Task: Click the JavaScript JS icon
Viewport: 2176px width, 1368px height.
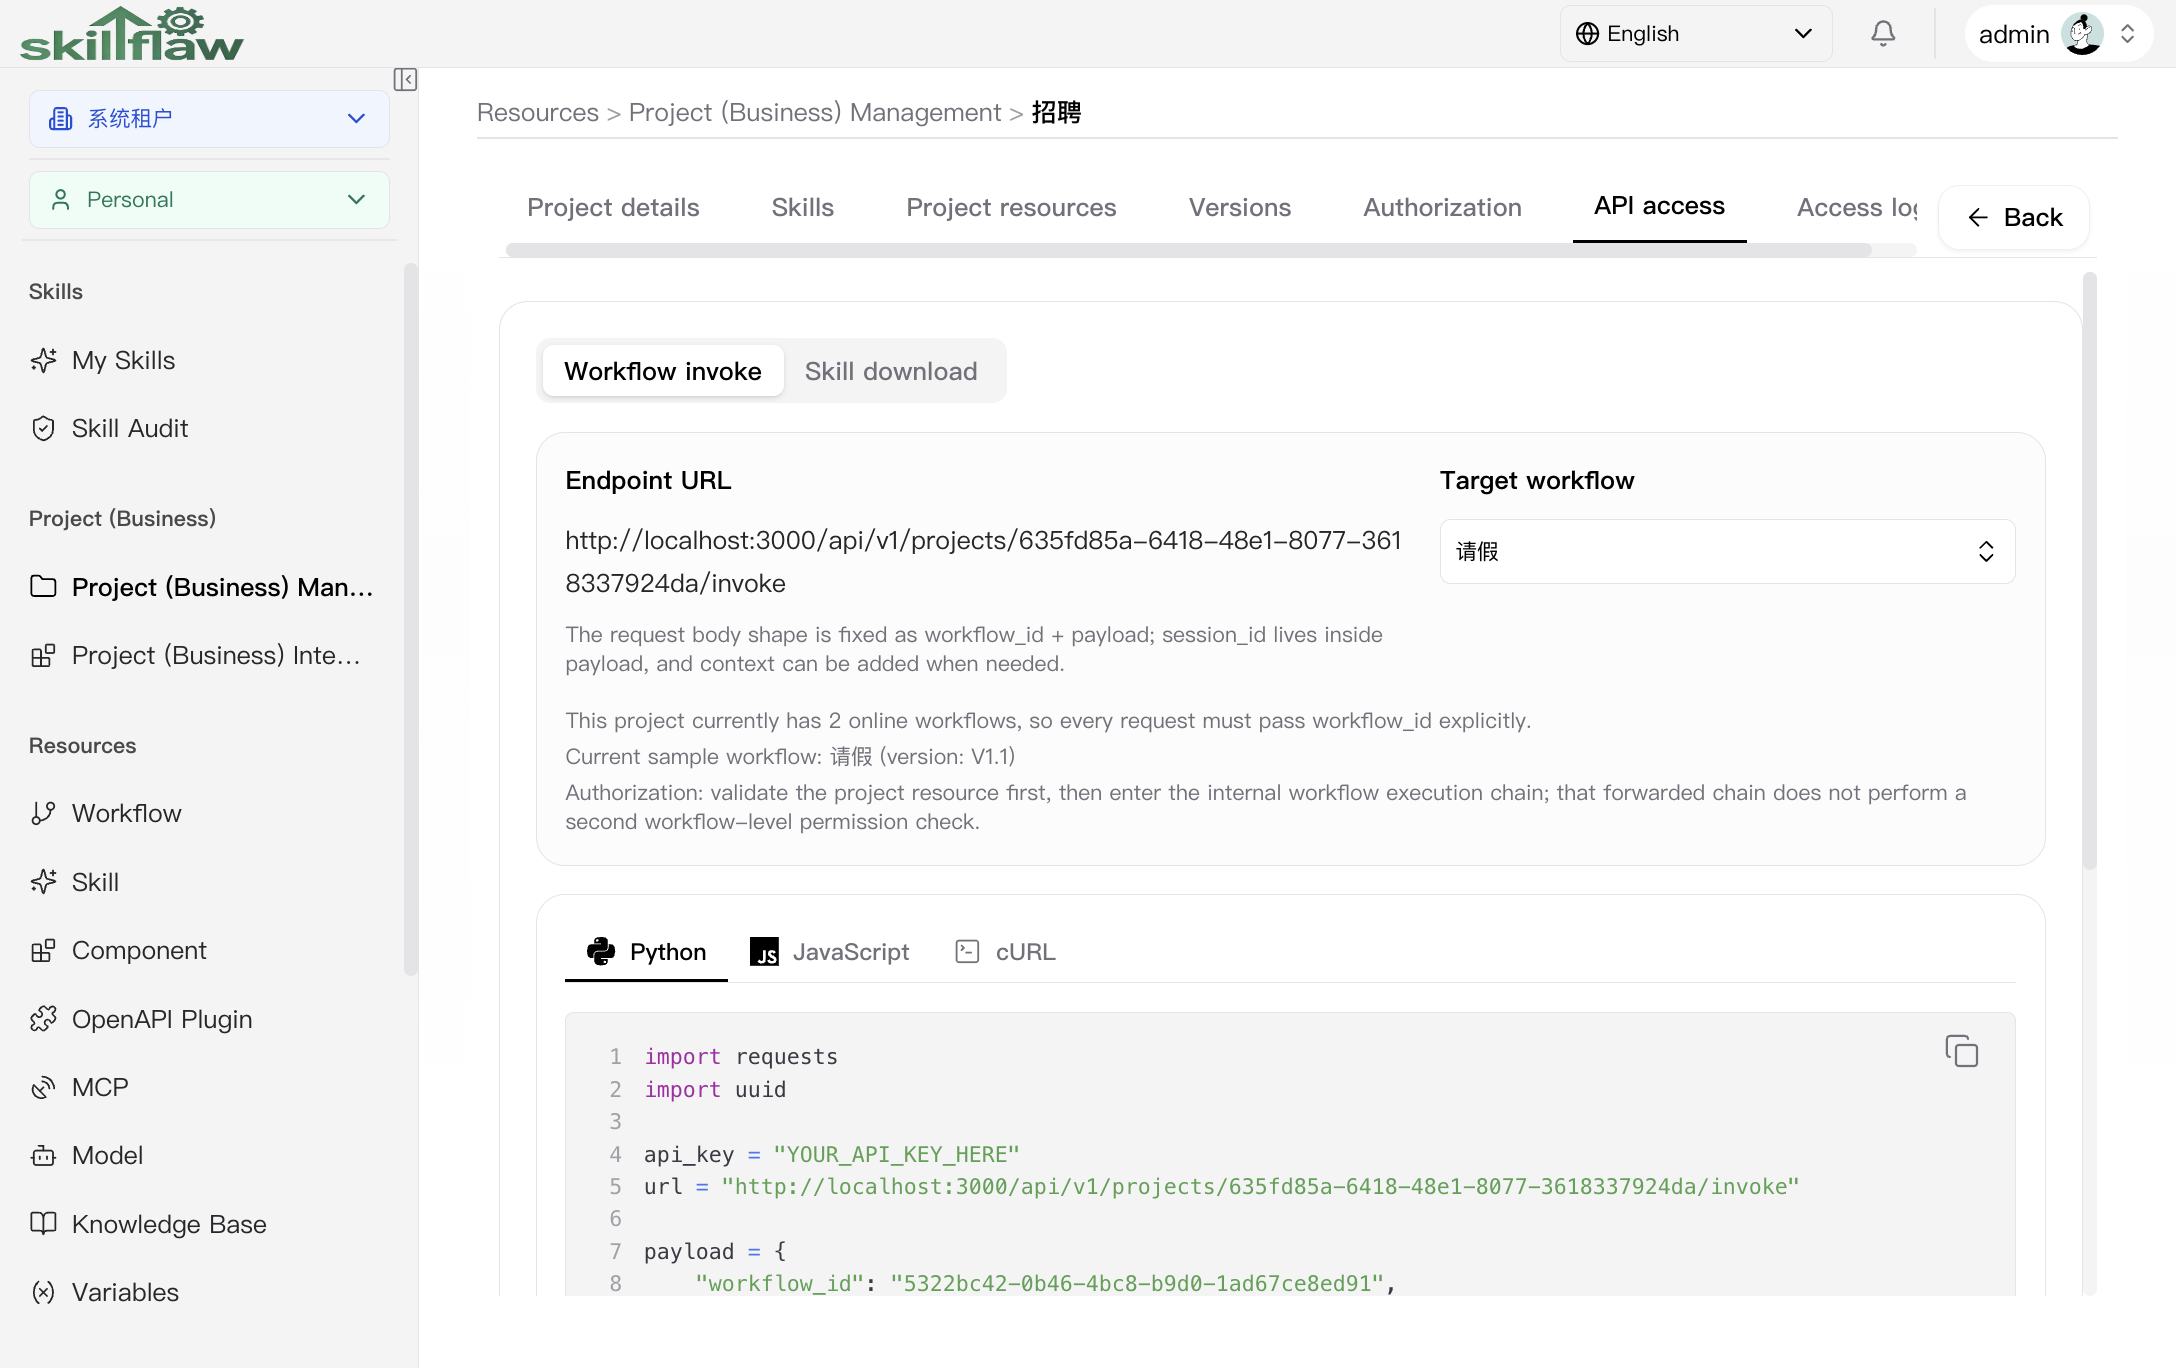Action: (764, 951)
